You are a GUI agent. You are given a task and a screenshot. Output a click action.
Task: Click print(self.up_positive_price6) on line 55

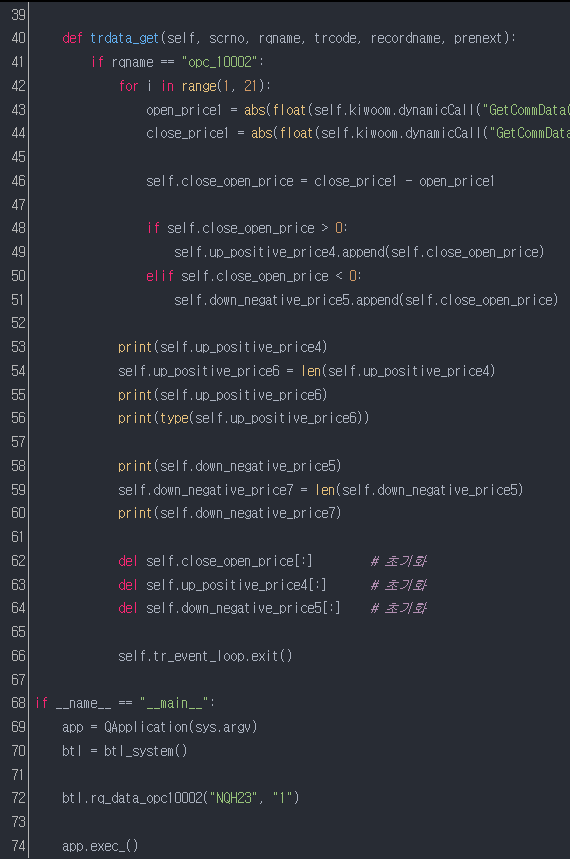[223, 395]
